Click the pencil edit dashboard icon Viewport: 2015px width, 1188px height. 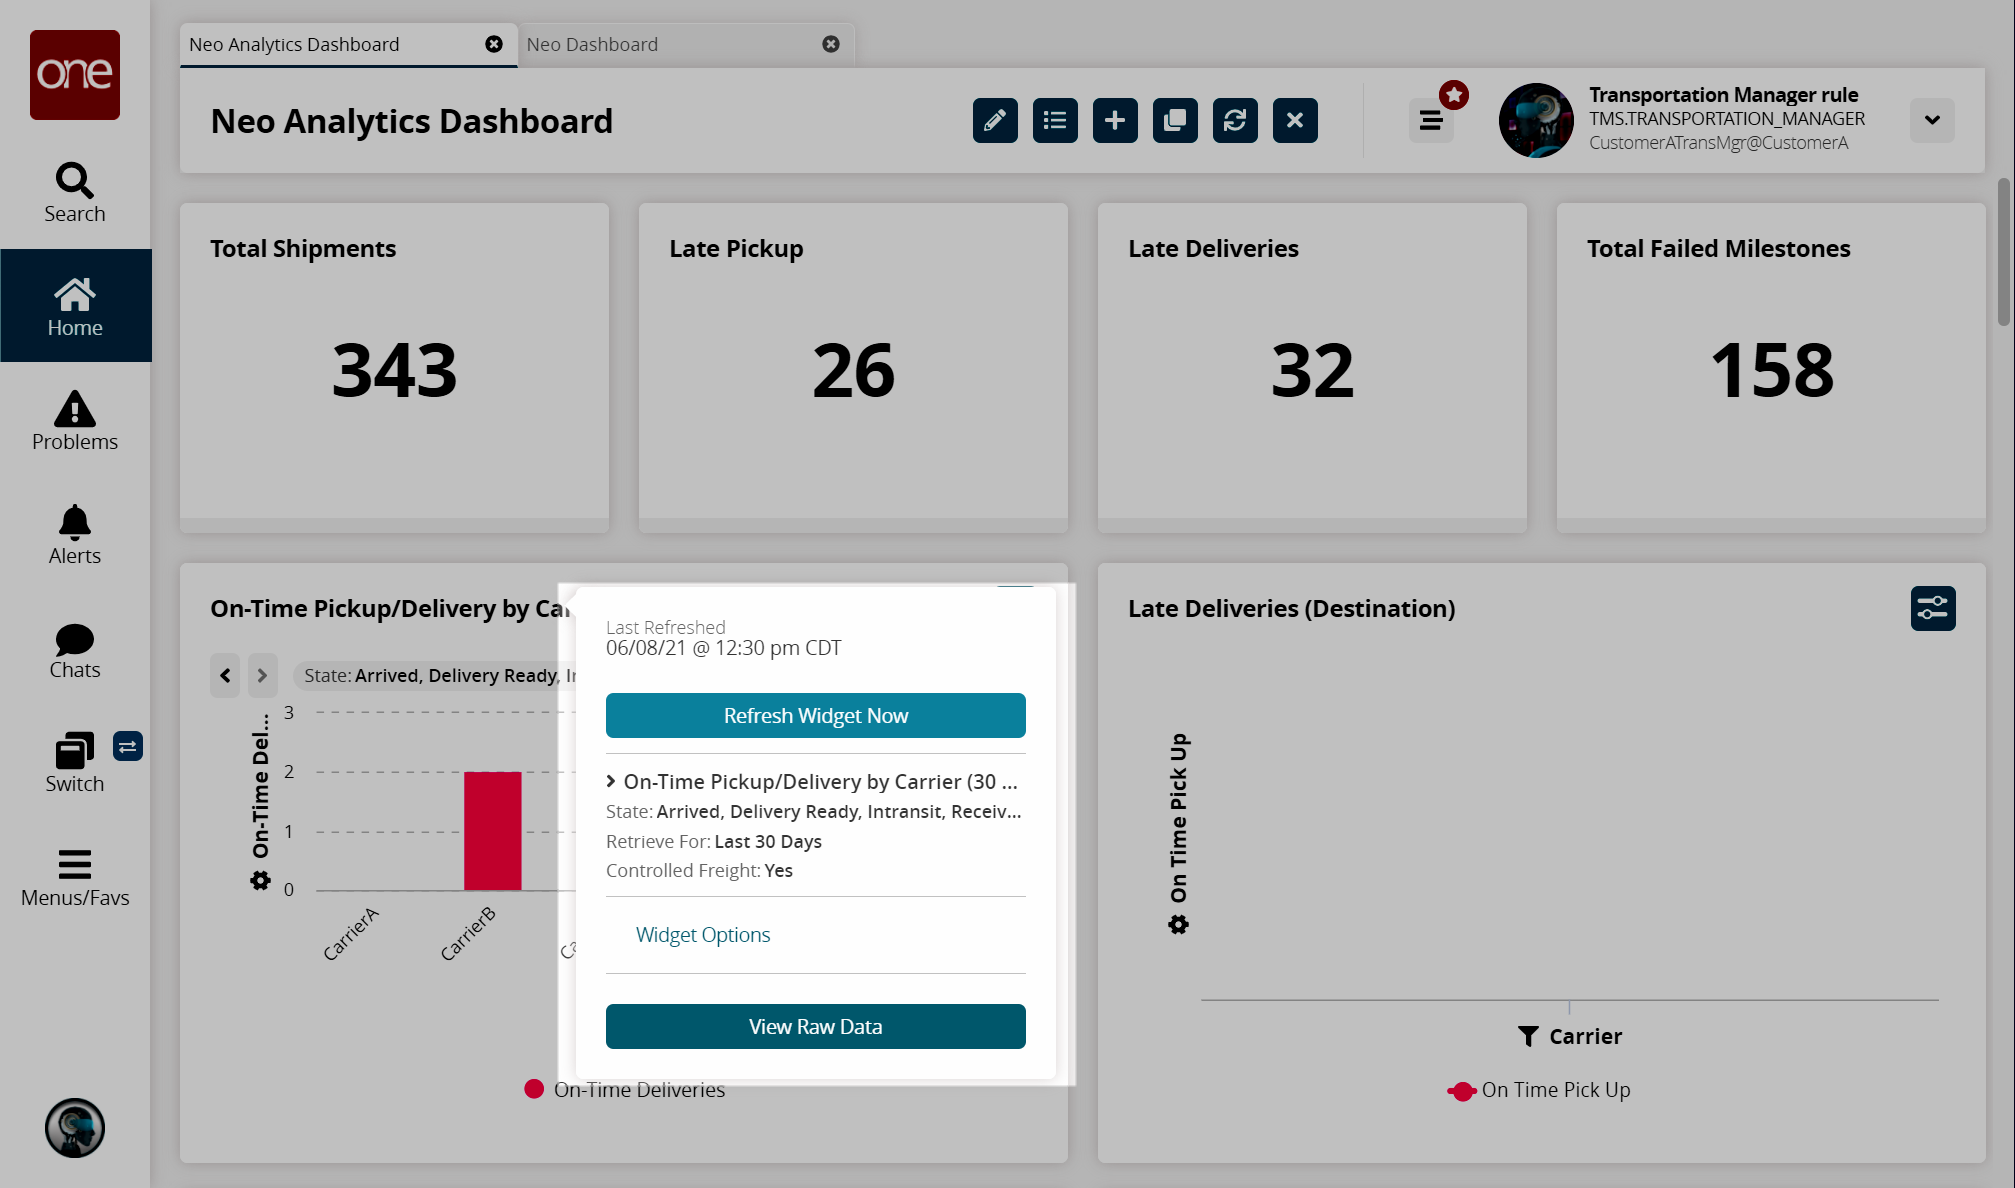[x=995, y=121]
